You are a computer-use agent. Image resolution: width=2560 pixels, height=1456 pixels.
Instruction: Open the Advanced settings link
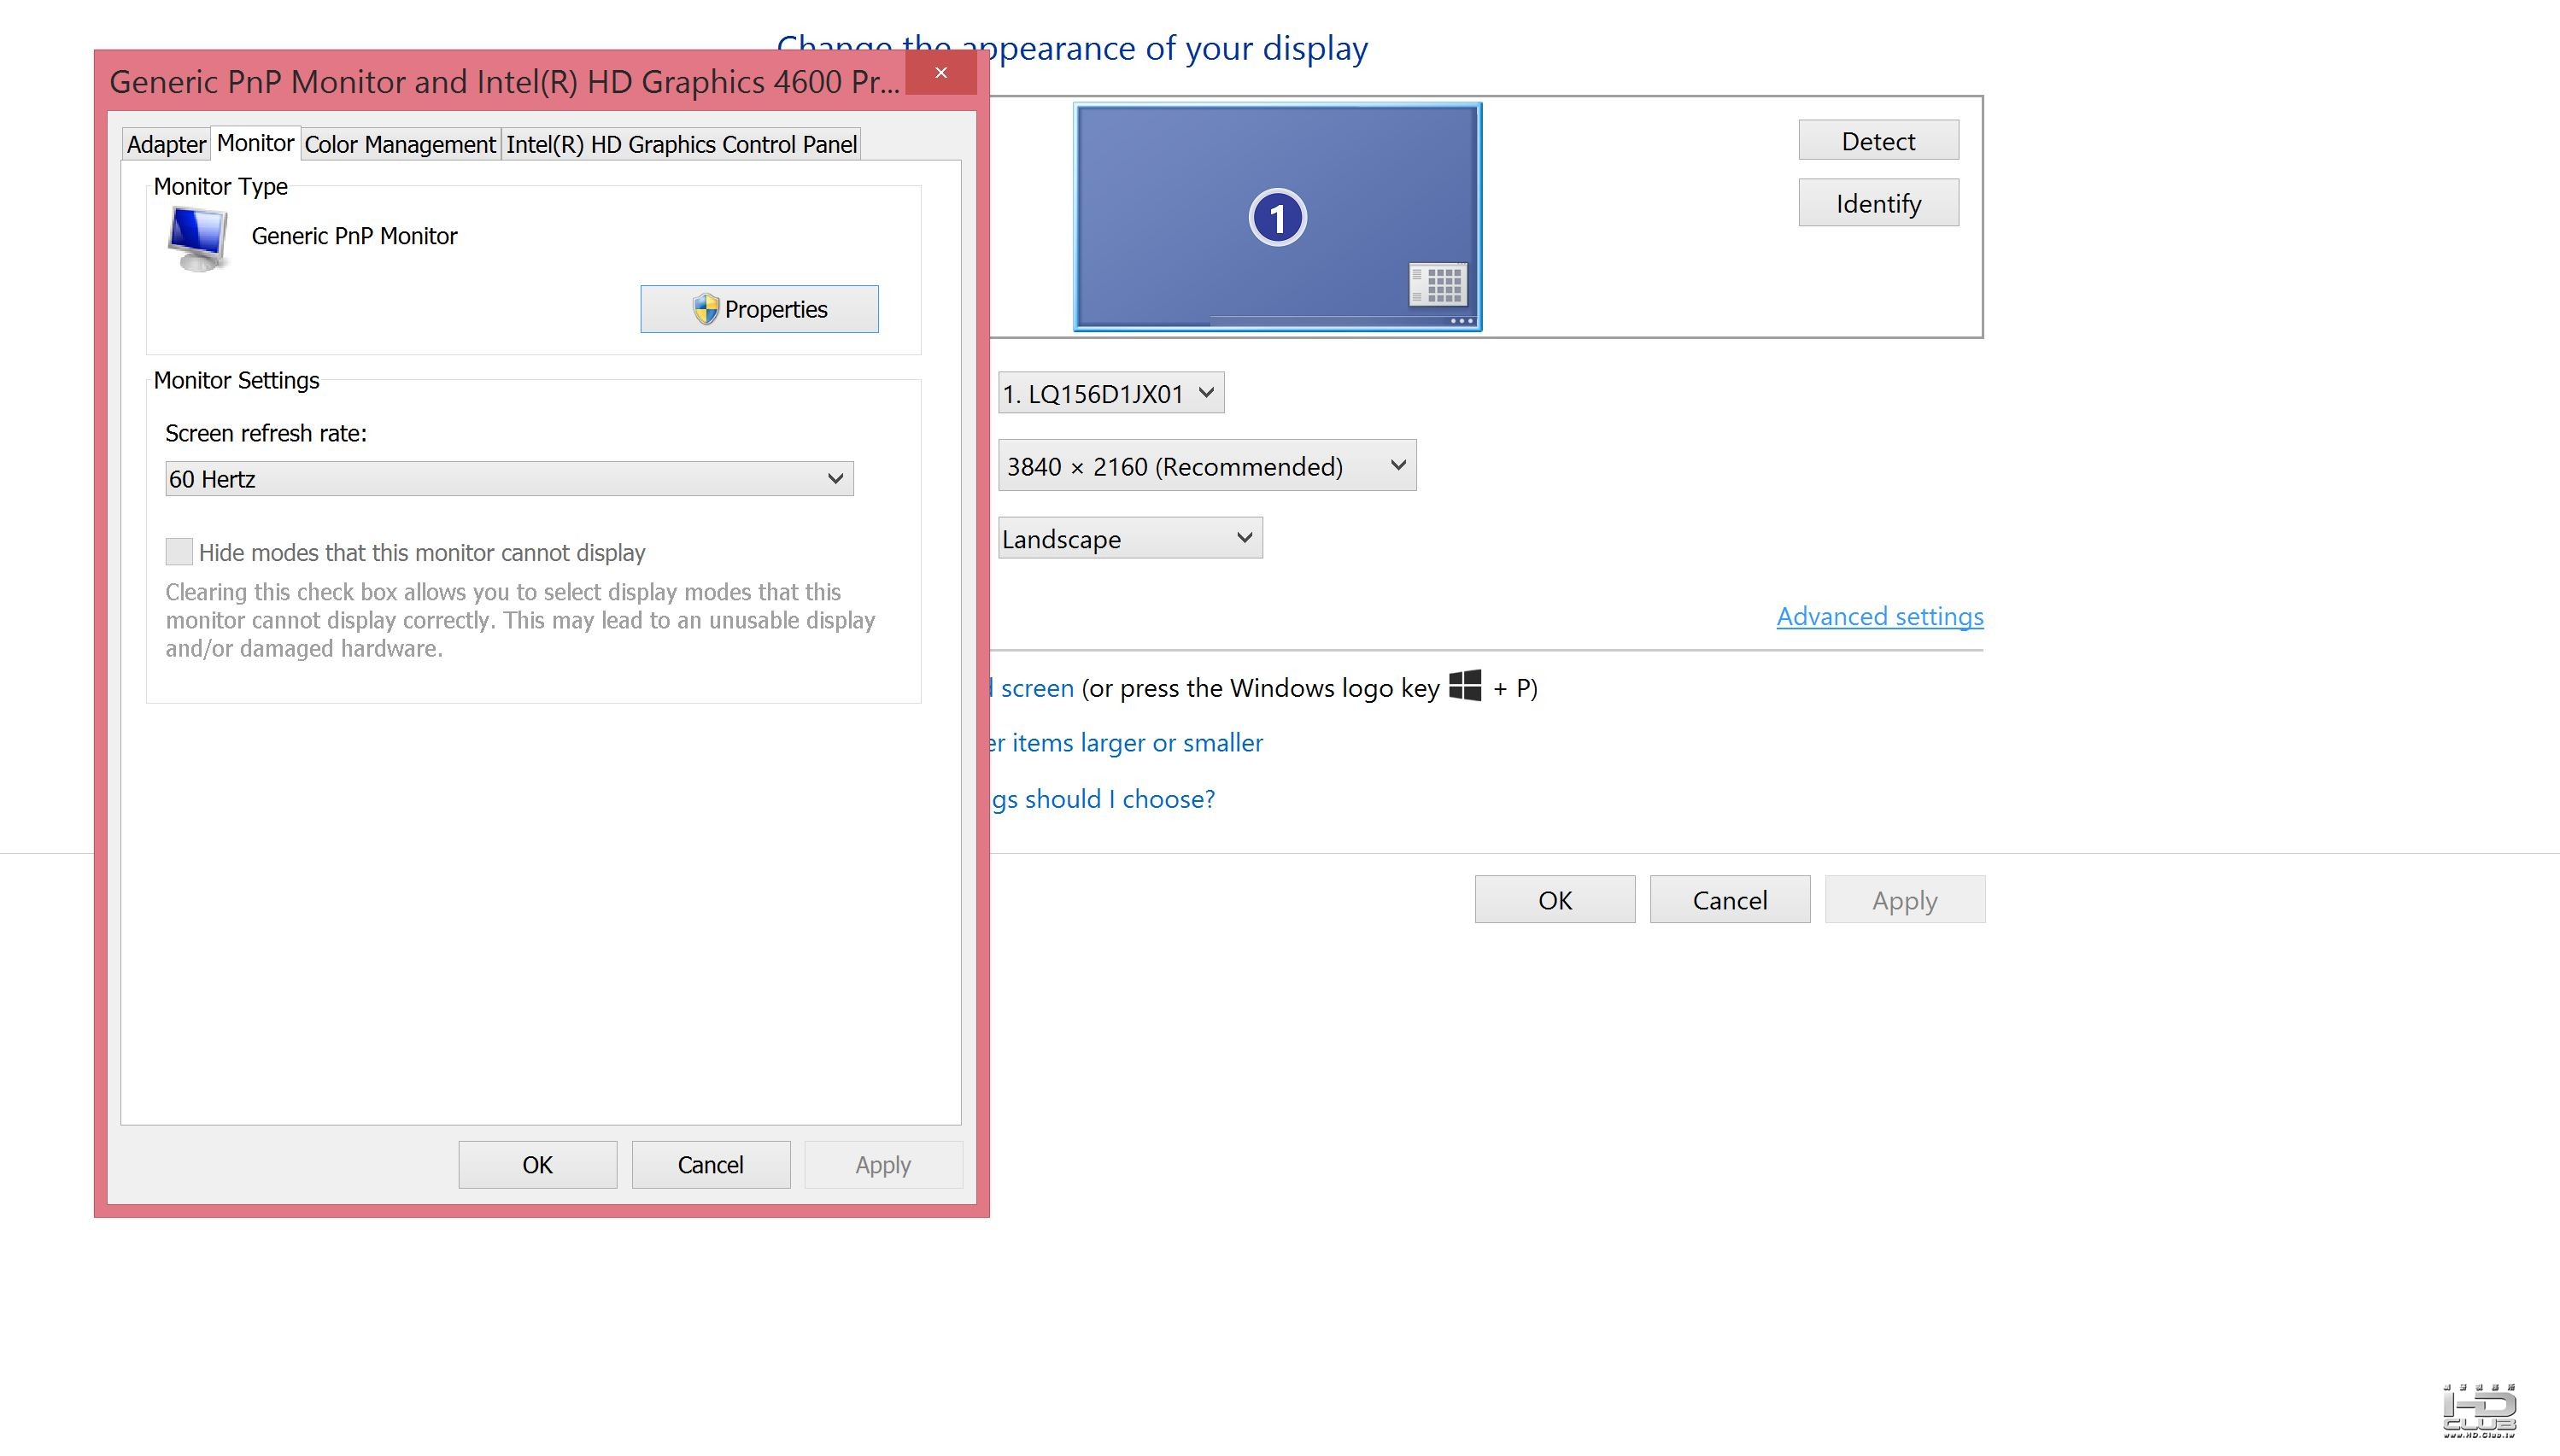1879,617
